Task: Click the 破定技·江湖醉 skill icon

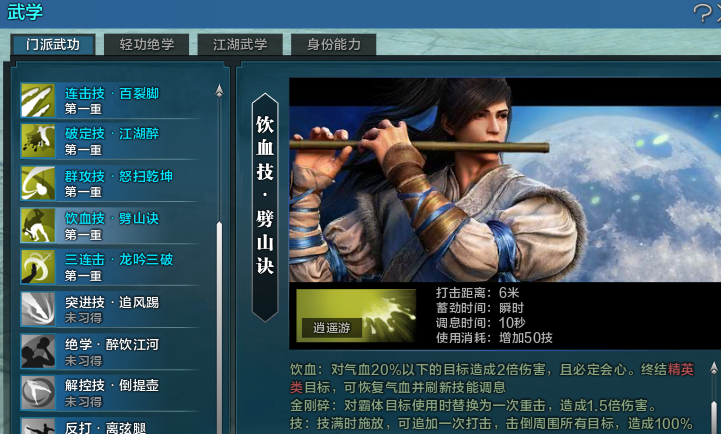Action: coord(38,141)
